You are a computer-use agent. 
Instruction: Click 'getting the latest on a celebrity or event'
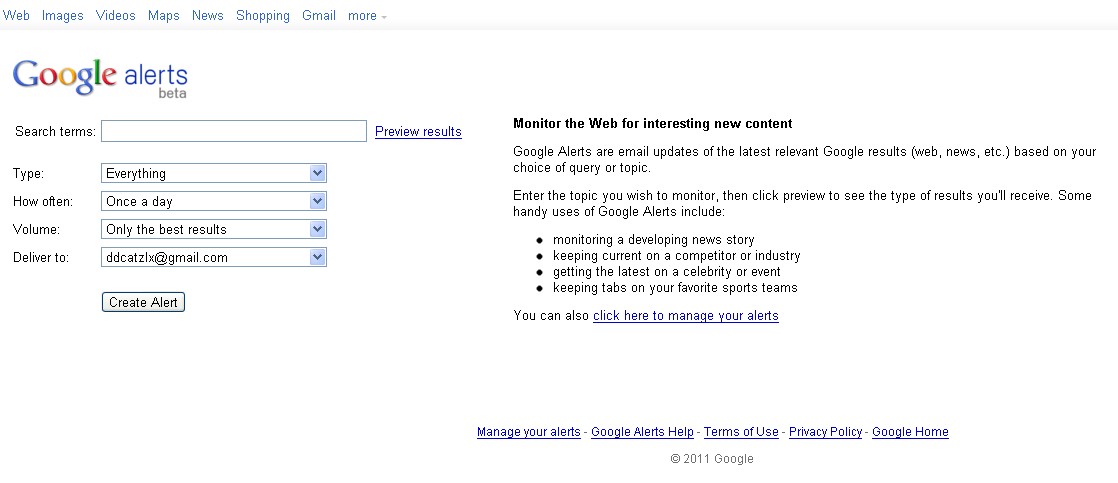point(667,272)
